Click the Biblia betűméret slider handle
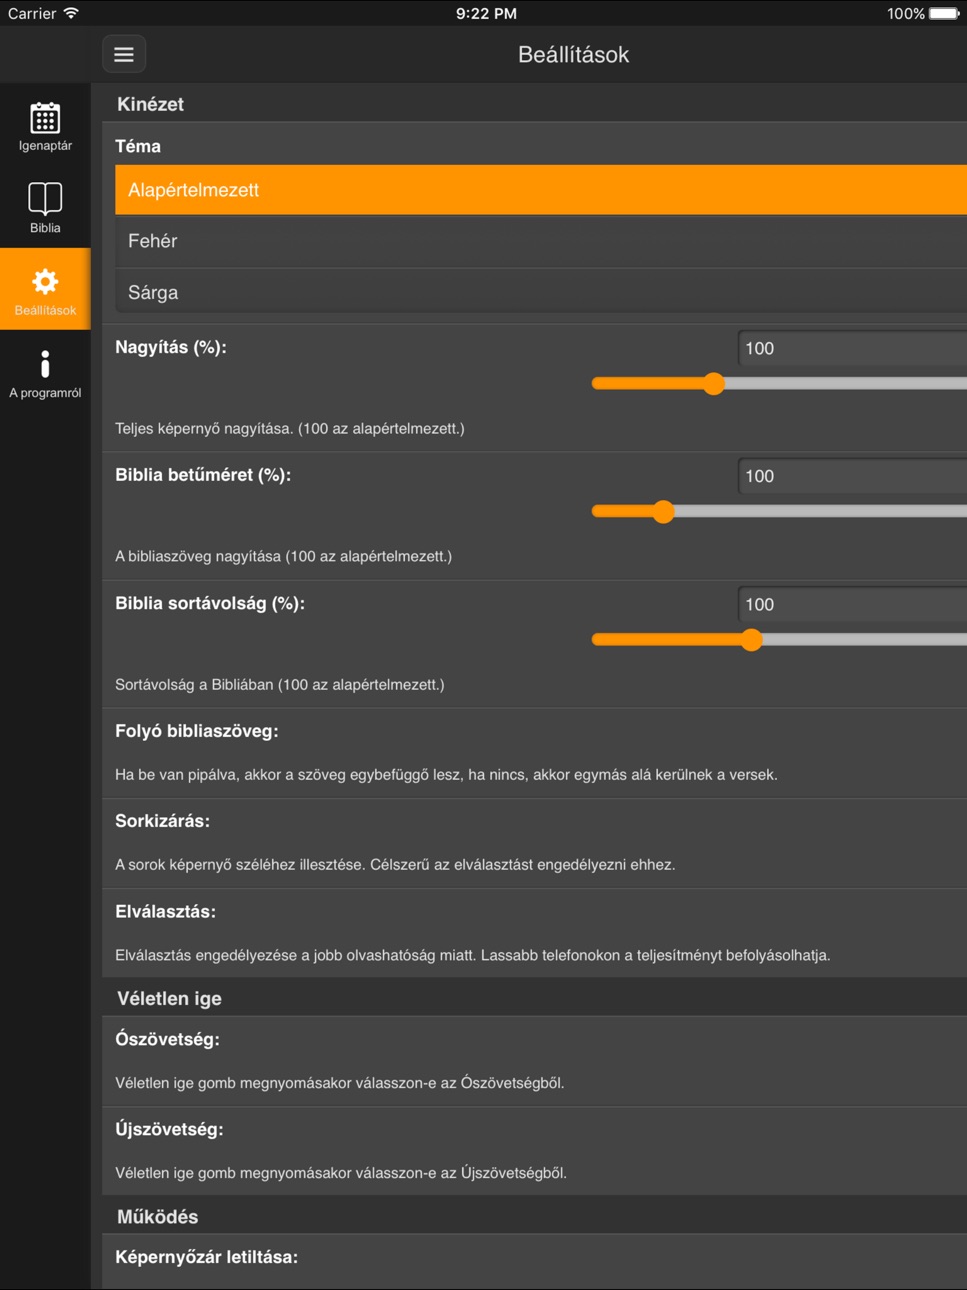The image size is (967, 1290). (663, 512)
